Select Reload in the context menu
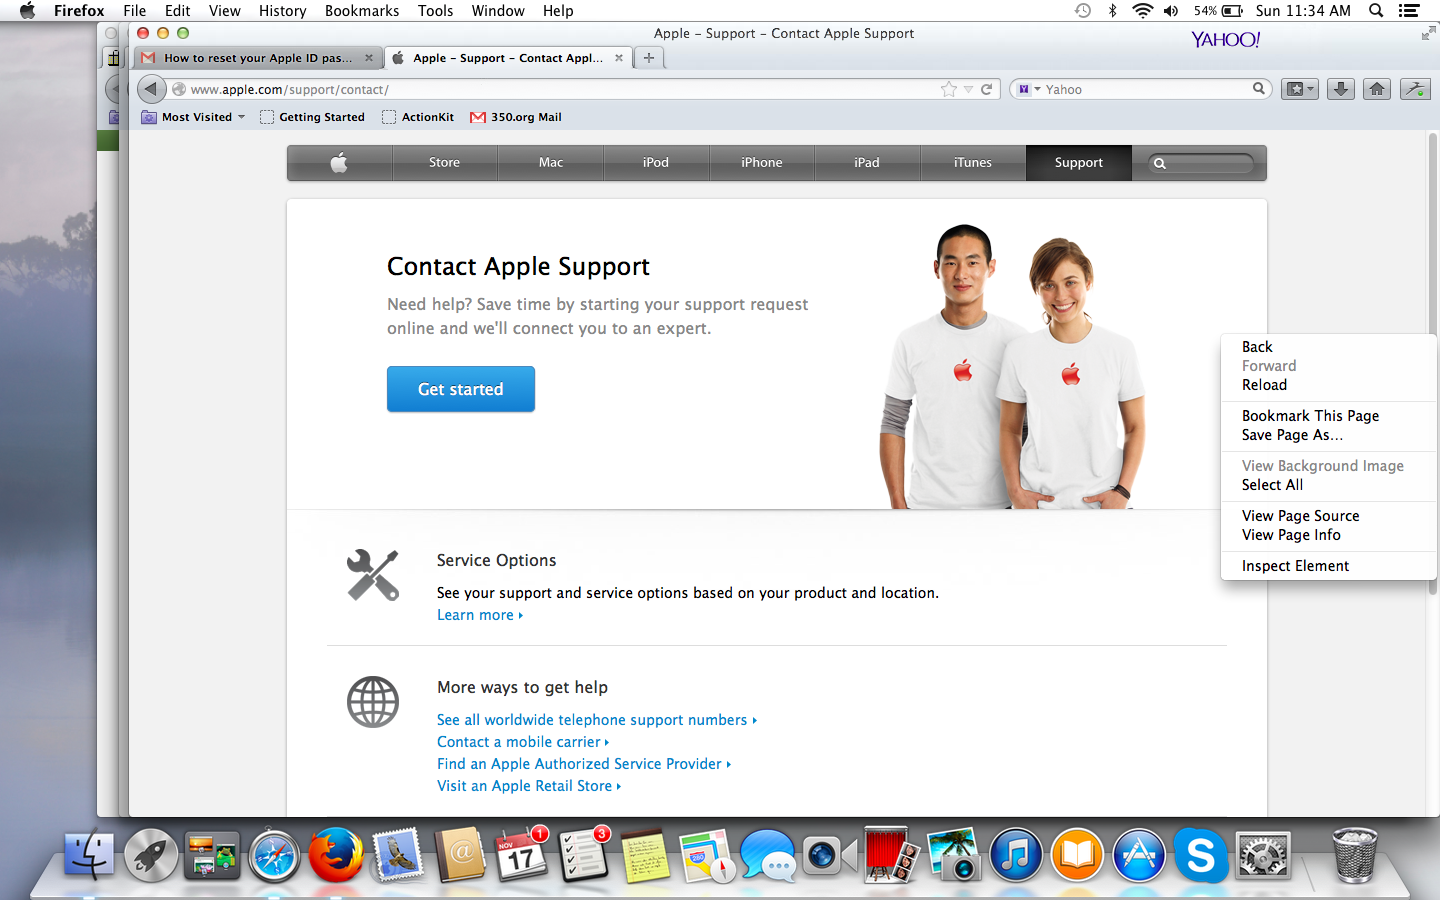Screen dimensions: 1440x900 [1328, 385]
